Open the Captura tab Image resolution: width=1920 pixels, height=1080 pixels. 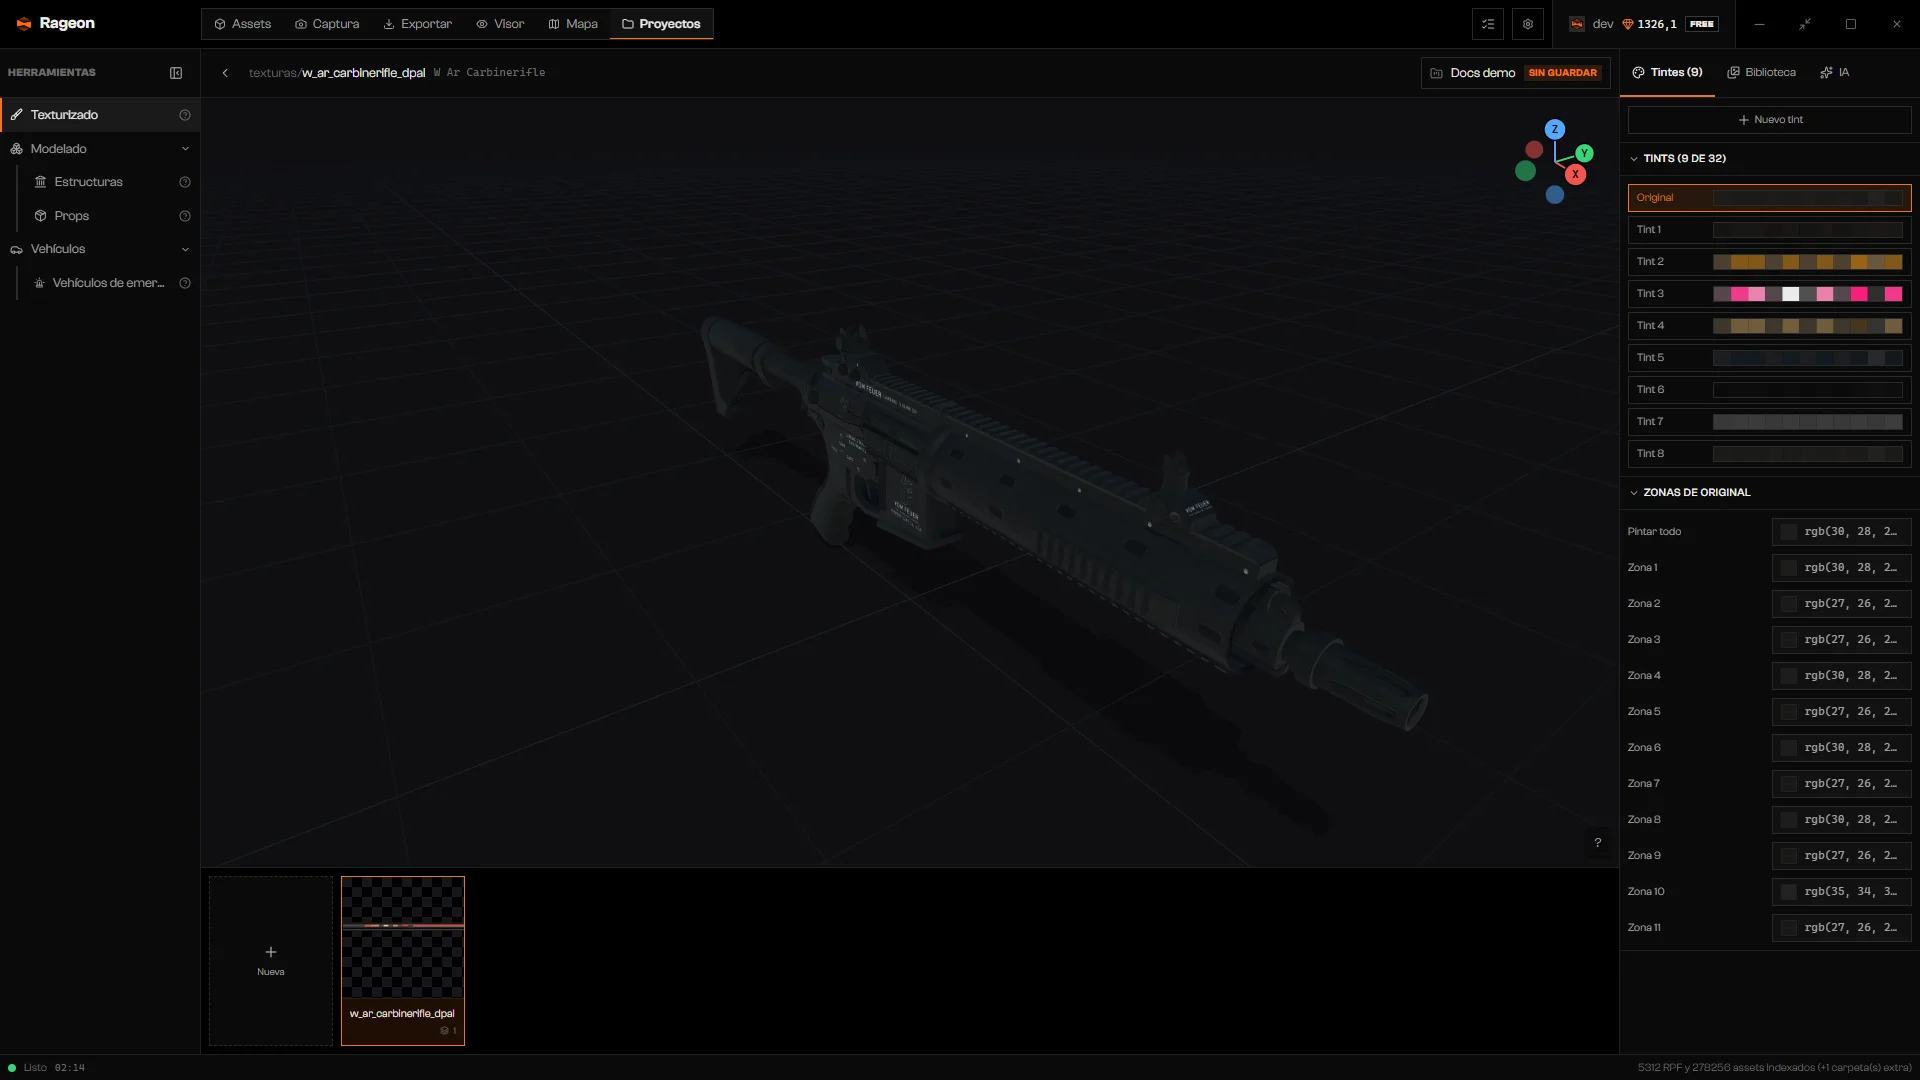pyautogui.click(x=327, y=24)
